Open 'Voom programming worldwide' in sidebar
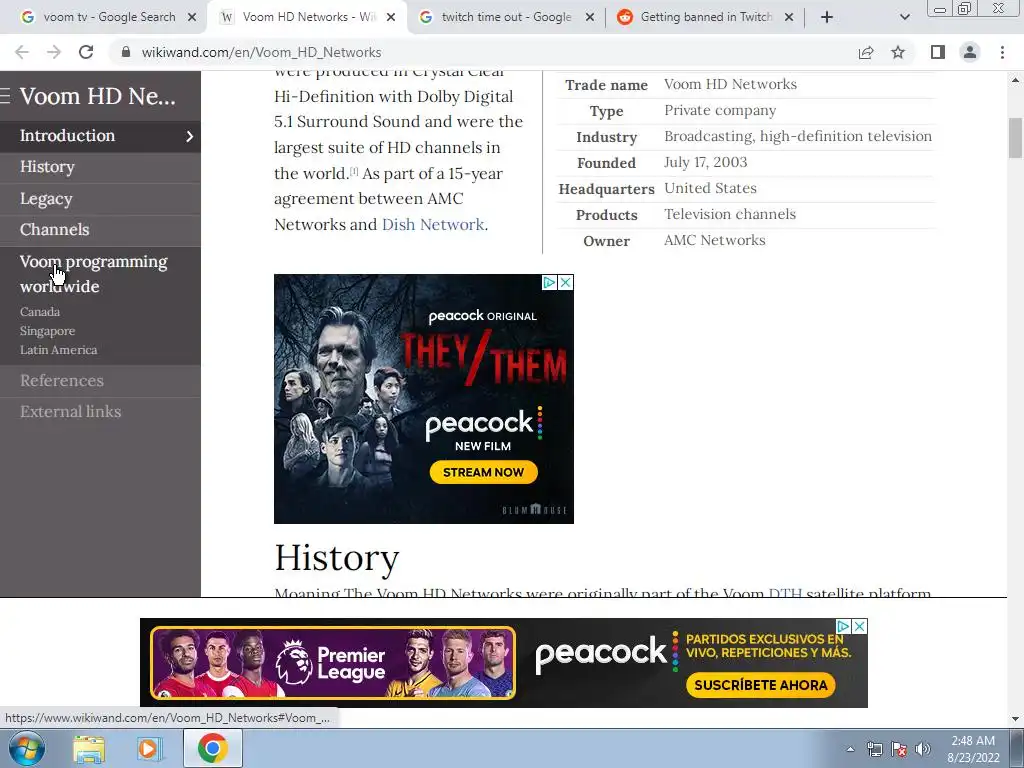 (x=93, y=274)
